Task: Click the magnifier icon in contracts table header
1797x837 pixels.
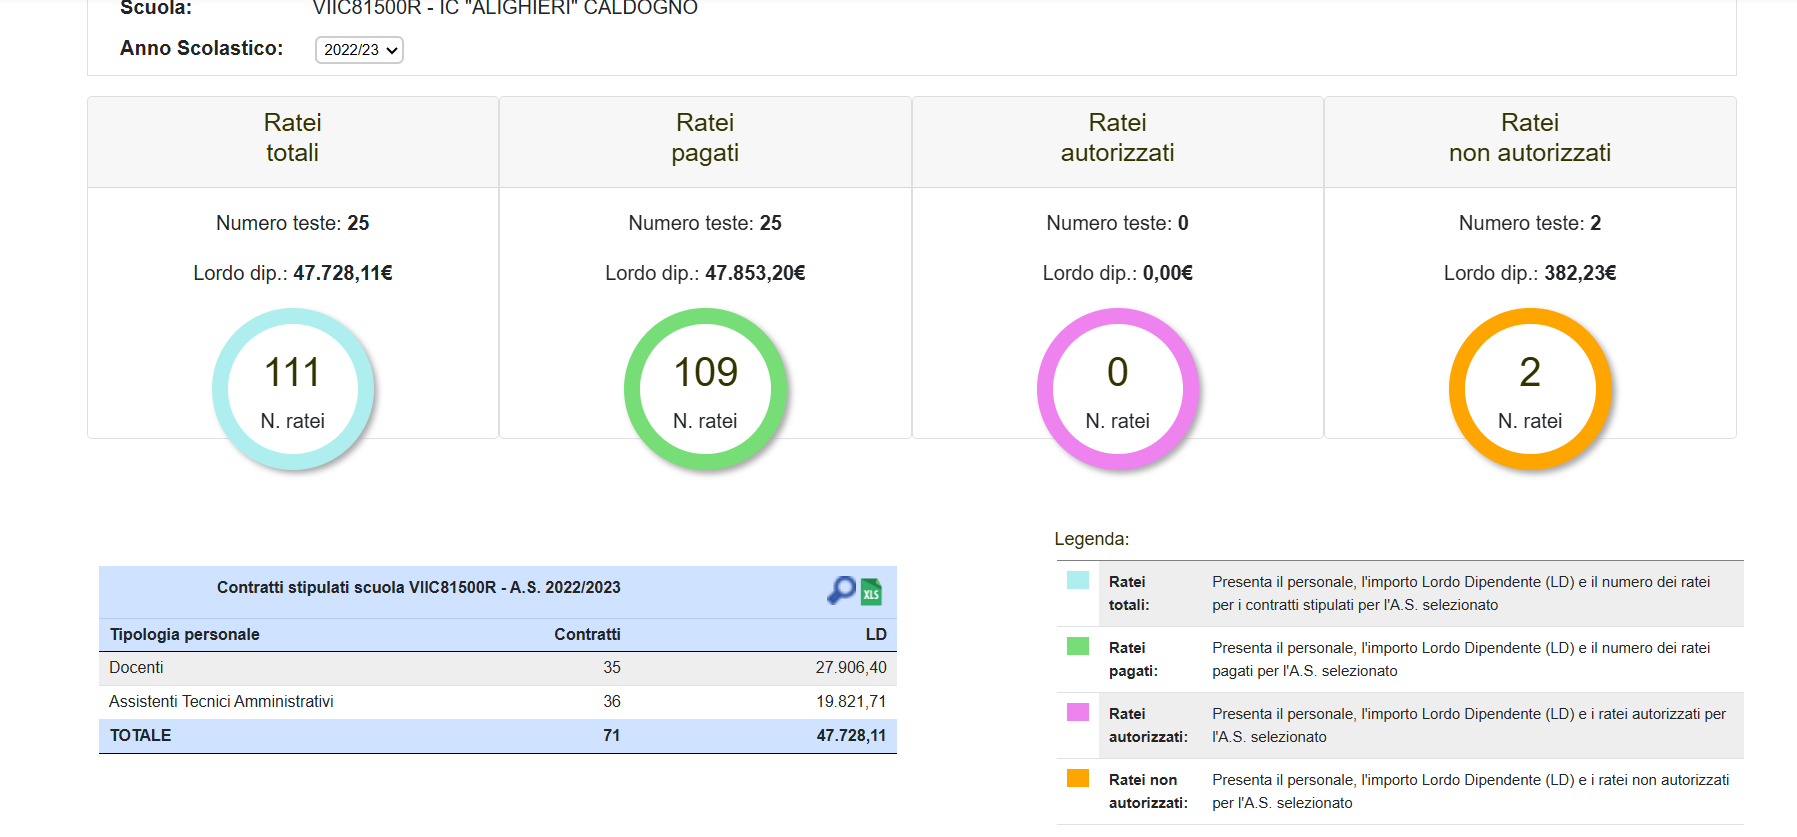Action: click(x=841, y=590)
